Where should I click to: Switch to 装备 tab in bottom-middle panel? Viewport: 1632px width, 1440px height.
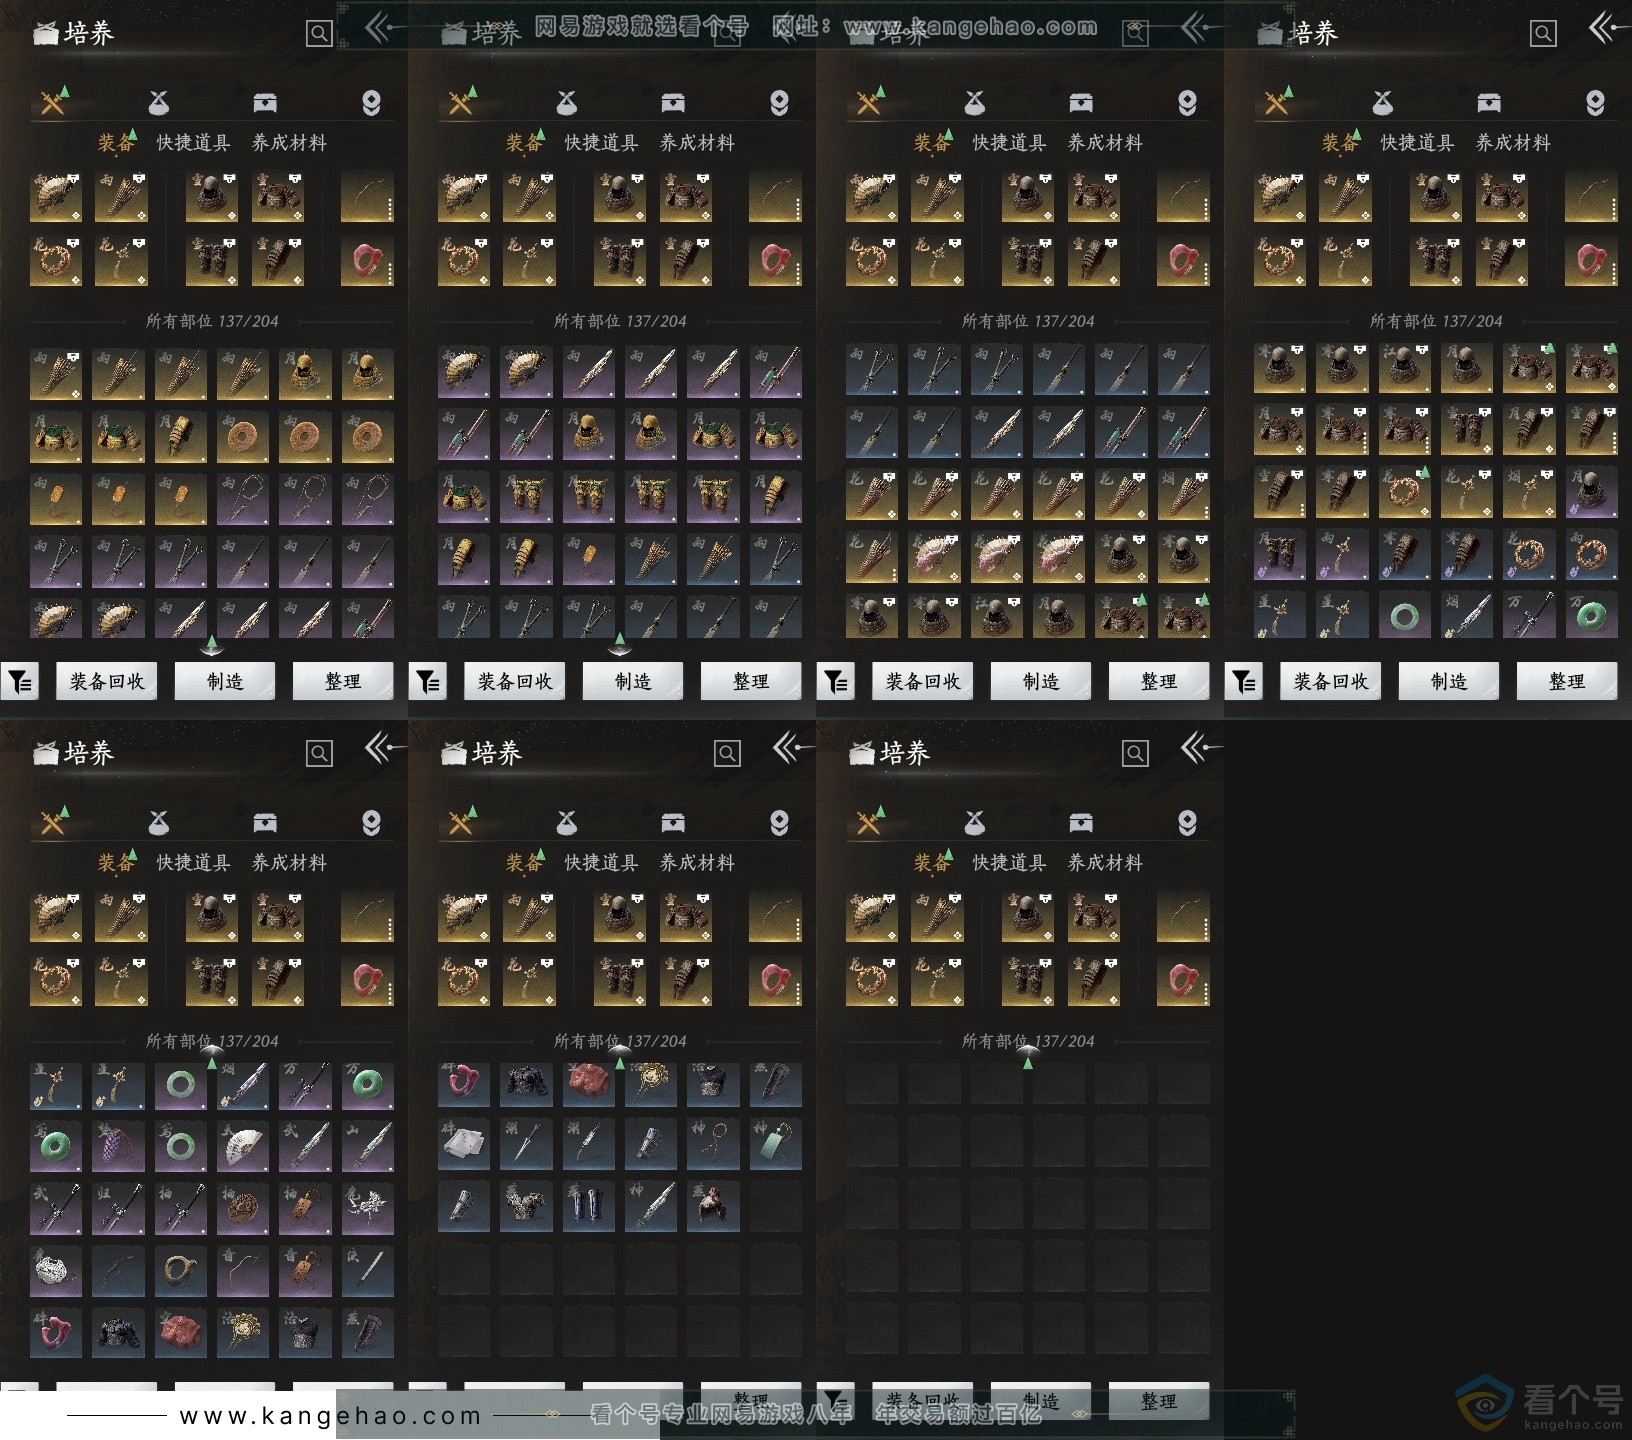pyautogui.click(x=524, y=863)
